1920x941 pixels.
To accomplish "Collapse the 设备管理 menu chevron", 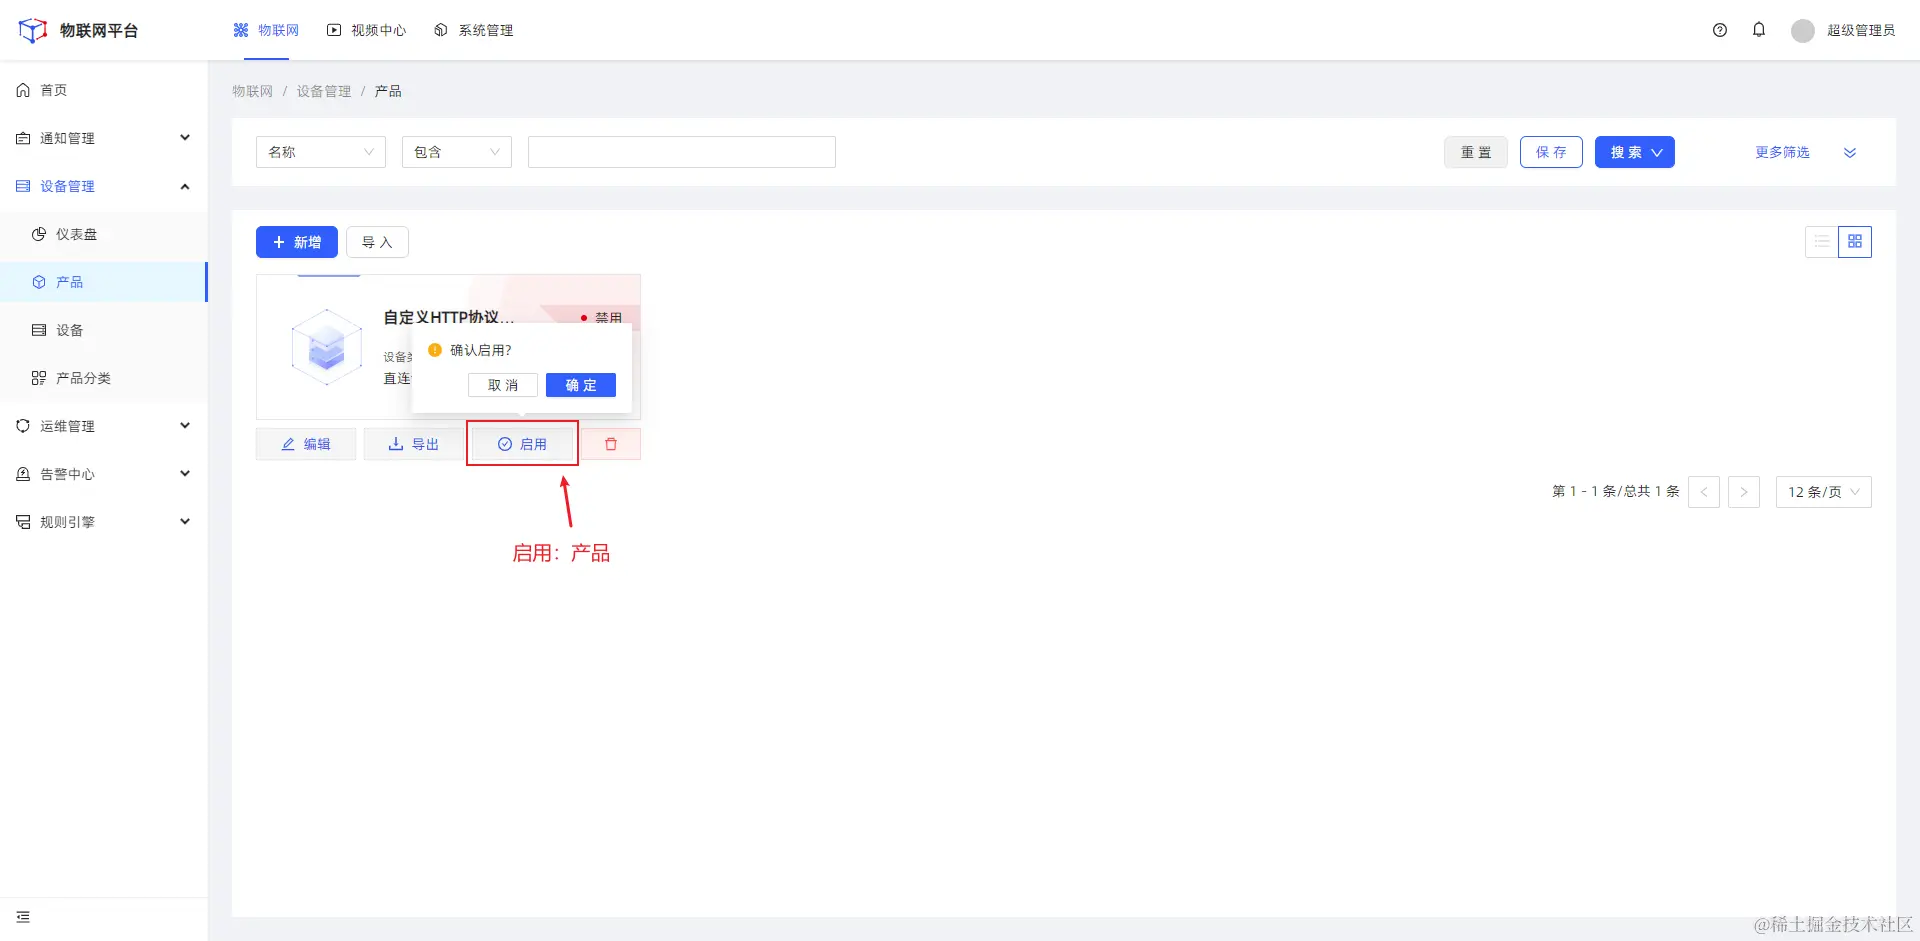I will point(185,186).
